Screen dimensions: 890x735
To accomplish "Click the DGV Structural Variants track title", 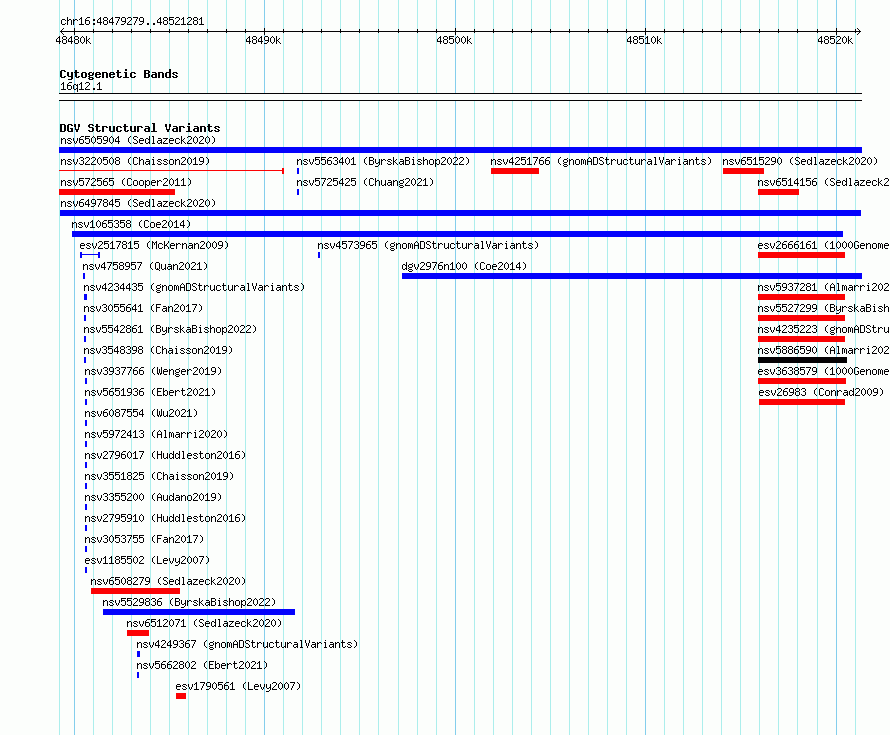I will pyautogui.click(x=140, y=128).
